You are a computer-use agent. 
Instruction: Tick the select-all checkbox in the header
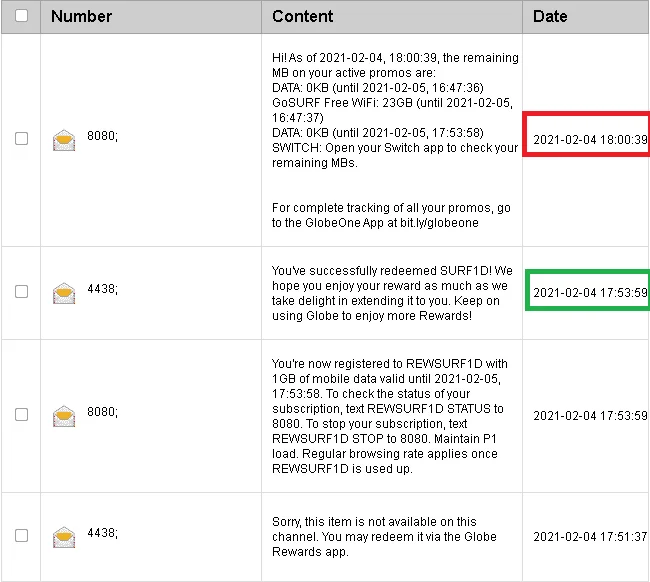click(x=21, y=16)
